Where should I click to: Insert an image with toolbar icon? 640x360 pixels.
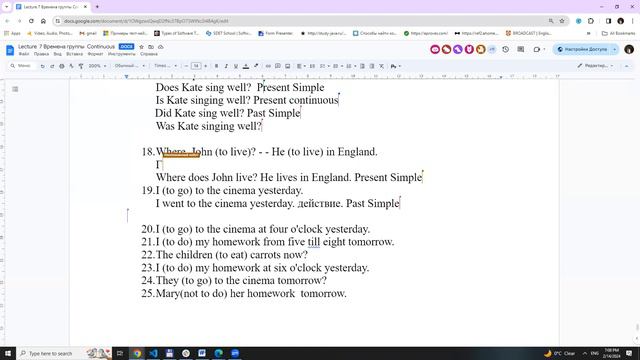tap(288, 66)
